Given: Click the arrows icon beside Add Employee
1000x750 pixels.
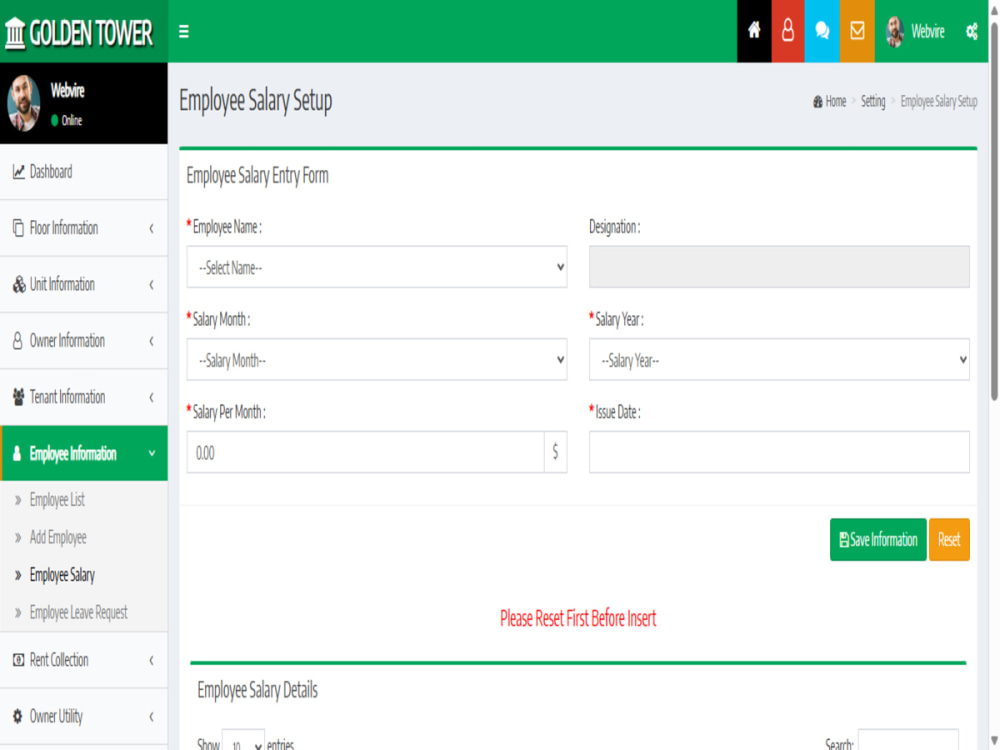Looking at the screenshot, I should pos(18,538).
